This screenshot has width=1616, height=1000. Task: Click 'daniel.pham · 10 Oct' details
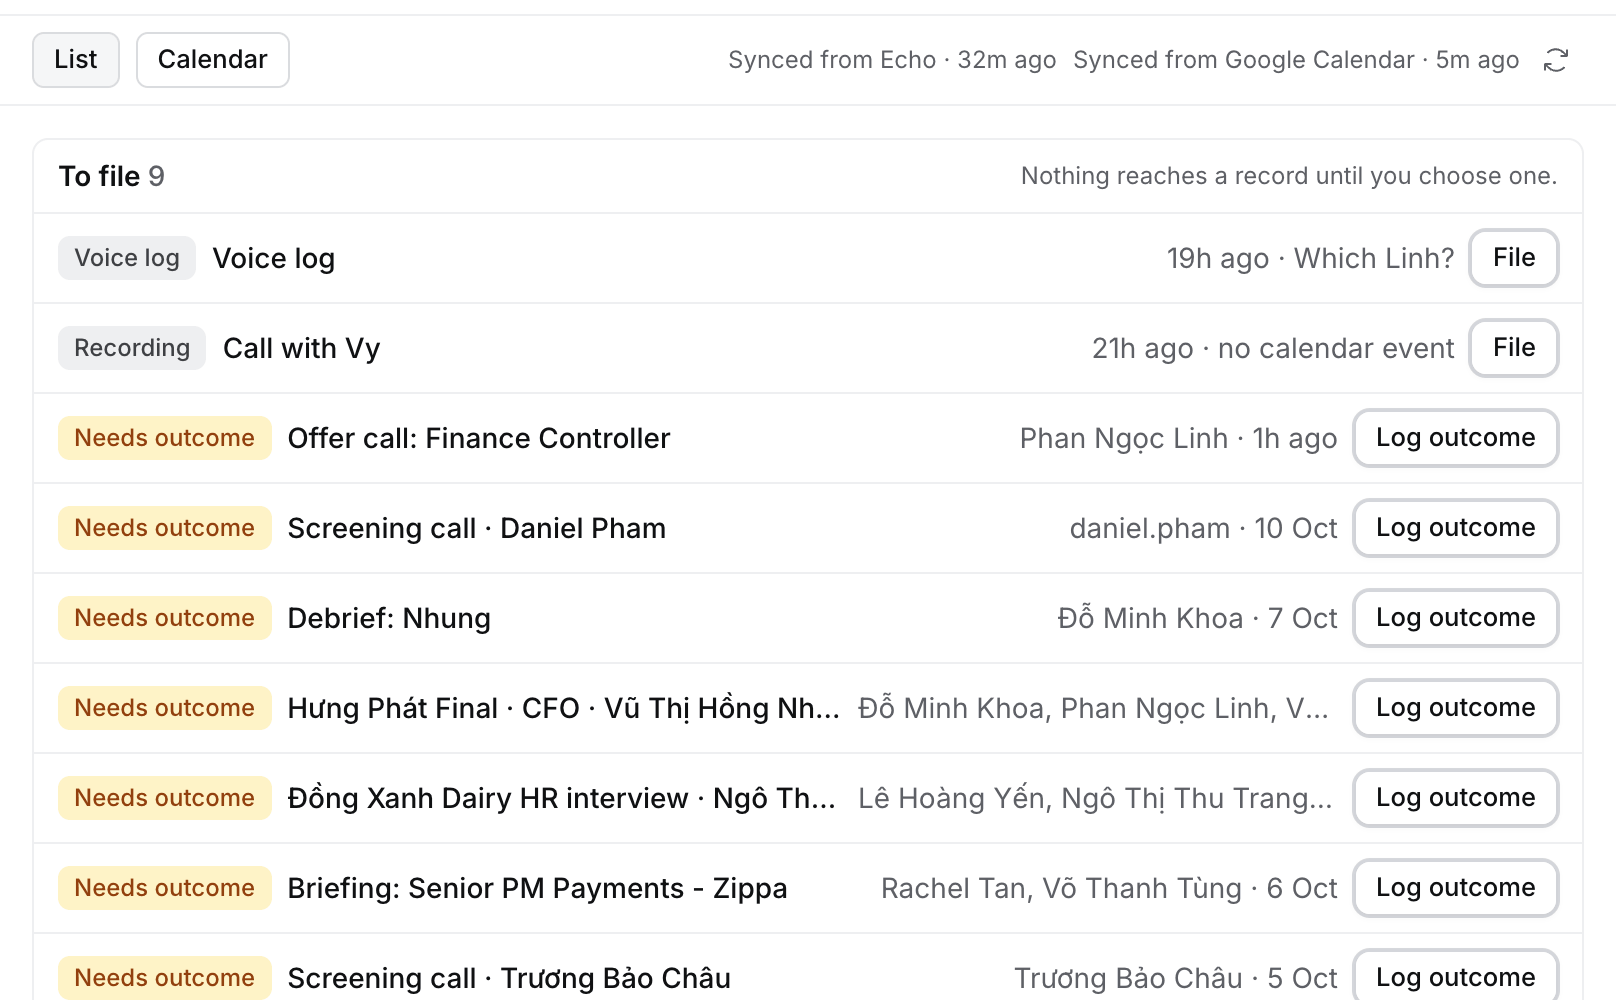click(x=1204, y=528)
